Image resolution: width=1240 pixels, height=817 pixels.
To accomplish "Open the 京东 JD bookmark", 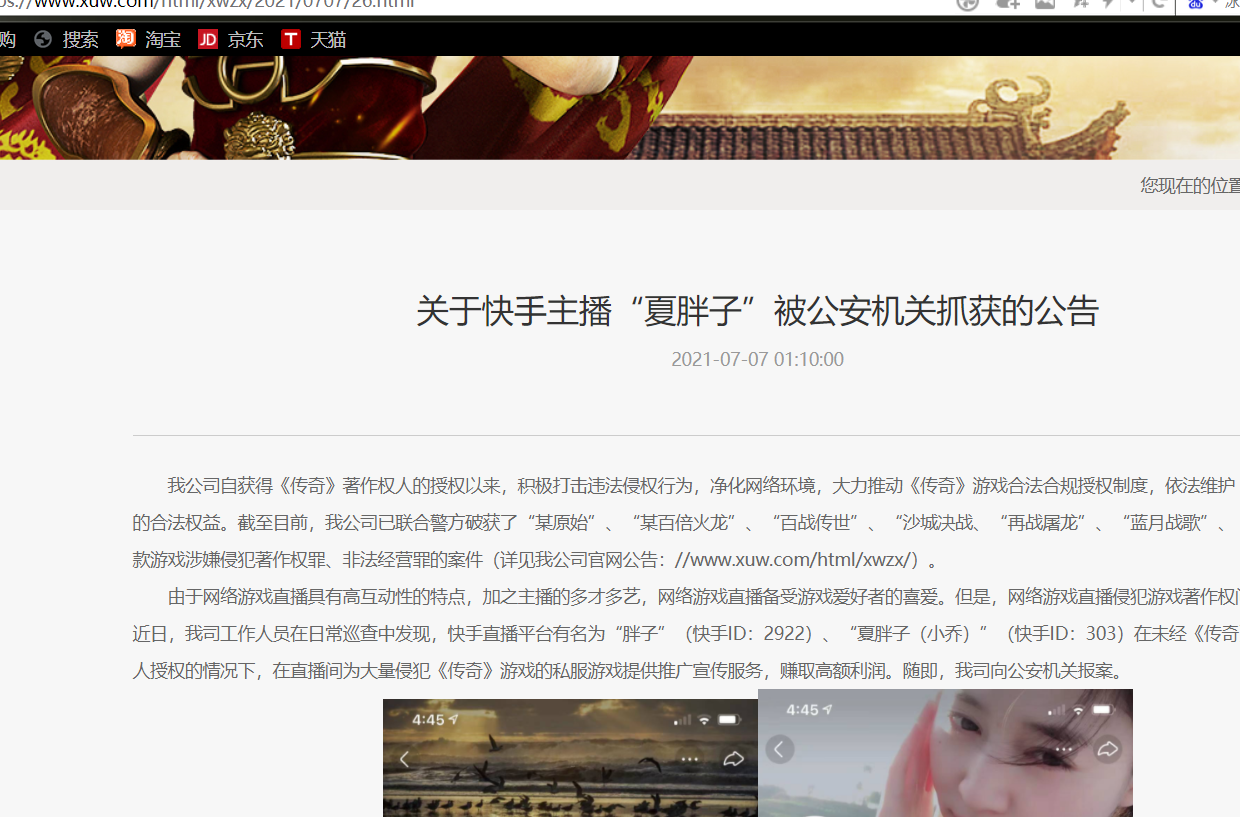I will pyautogui.click(x=231, y=40).
